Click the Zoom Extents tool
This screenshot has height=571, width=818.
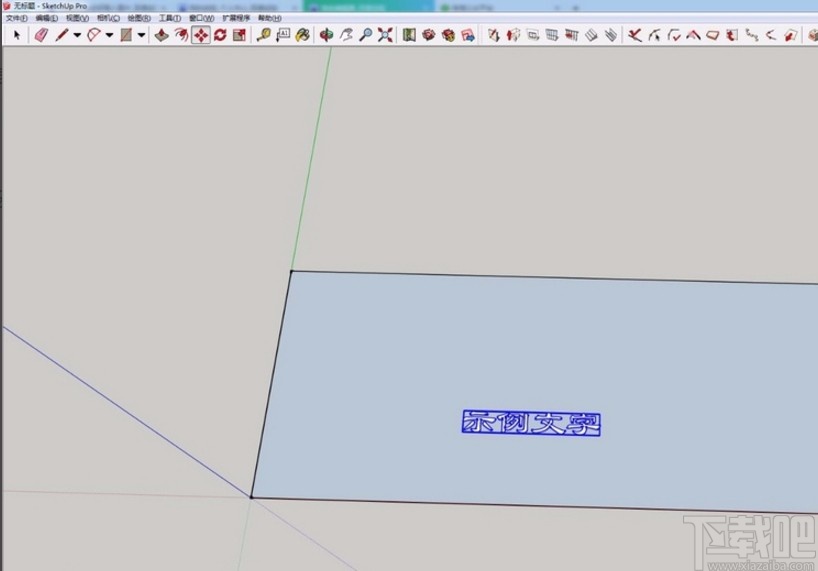385,35
